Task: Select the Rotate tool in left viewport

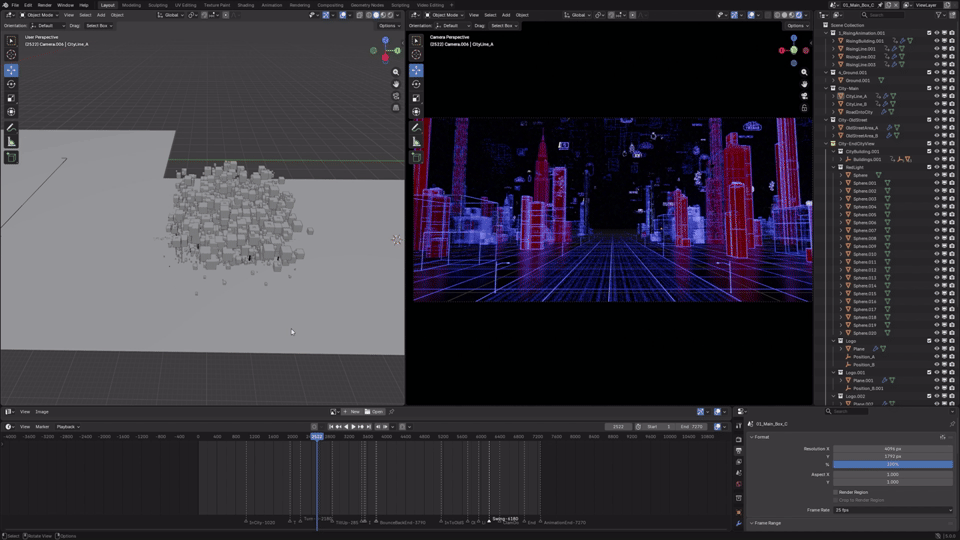Action: click(x=11, y=84)
